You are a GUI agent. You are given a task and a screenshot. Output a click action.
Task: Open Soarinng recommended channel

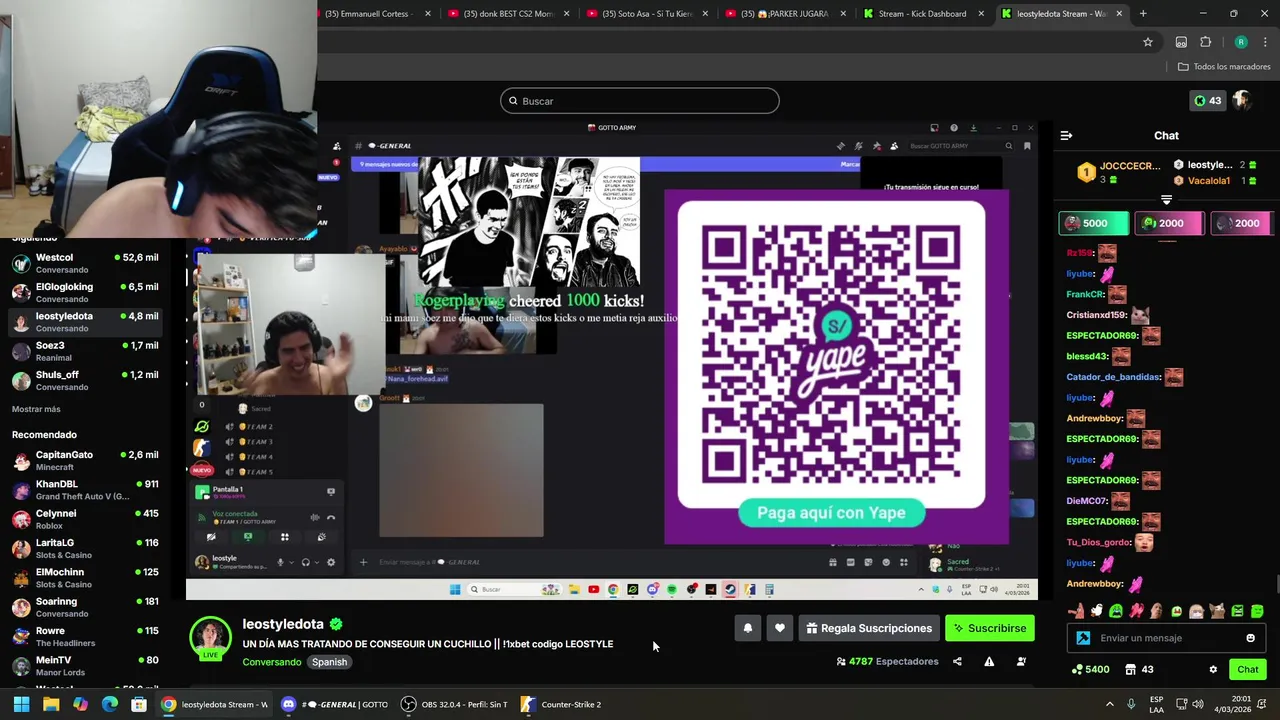pos(85,607)
